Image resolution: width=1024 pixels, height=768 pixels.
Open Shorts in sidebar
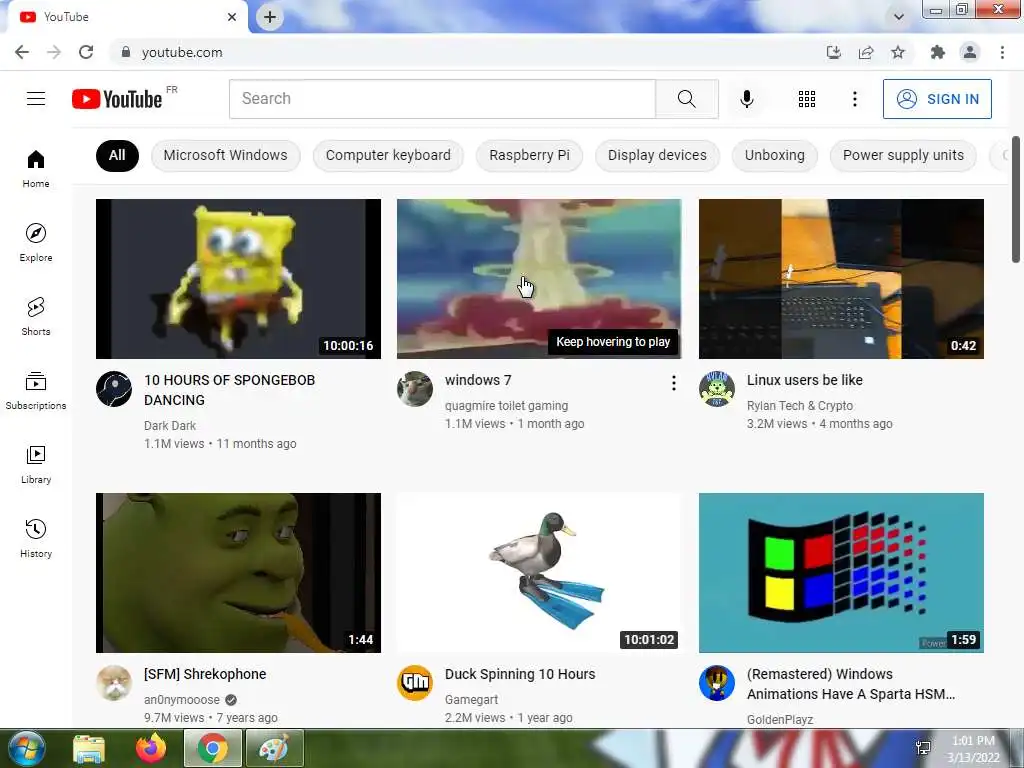click(36, 316)
